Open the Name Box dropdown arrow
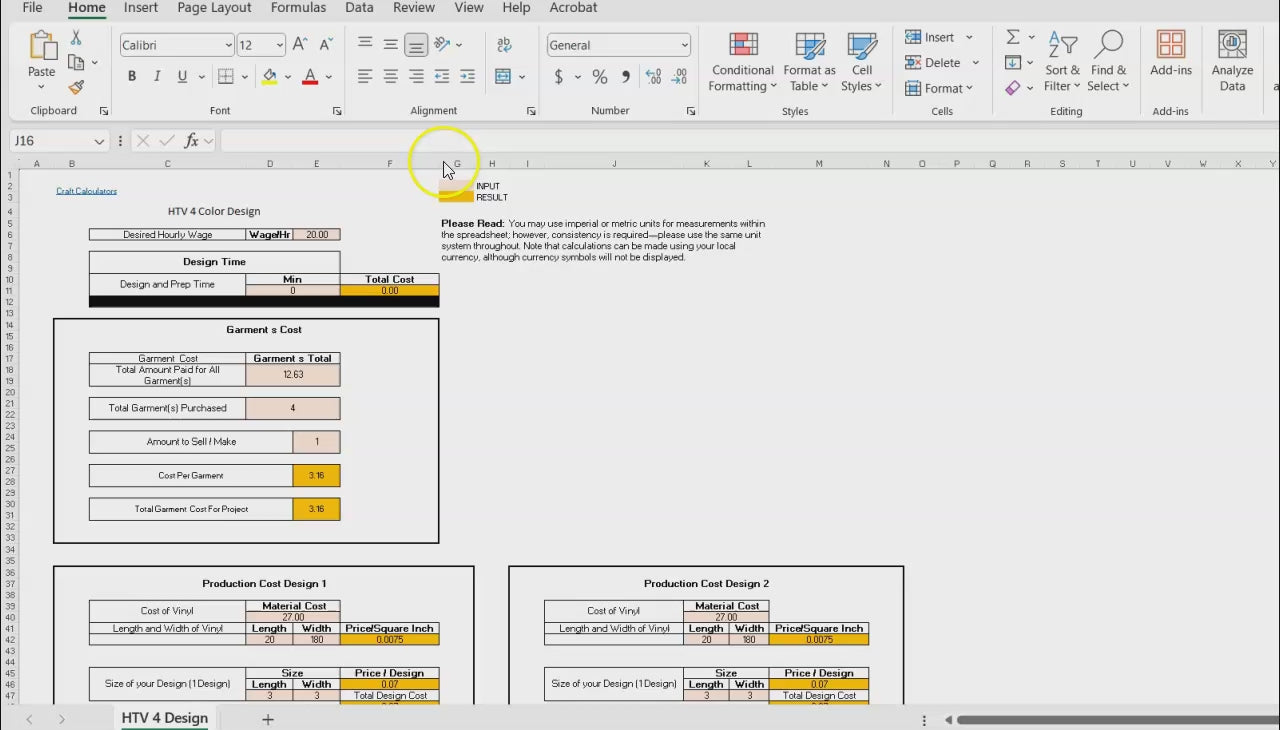This screenshot has width=1280, height=730. (99, 142)
